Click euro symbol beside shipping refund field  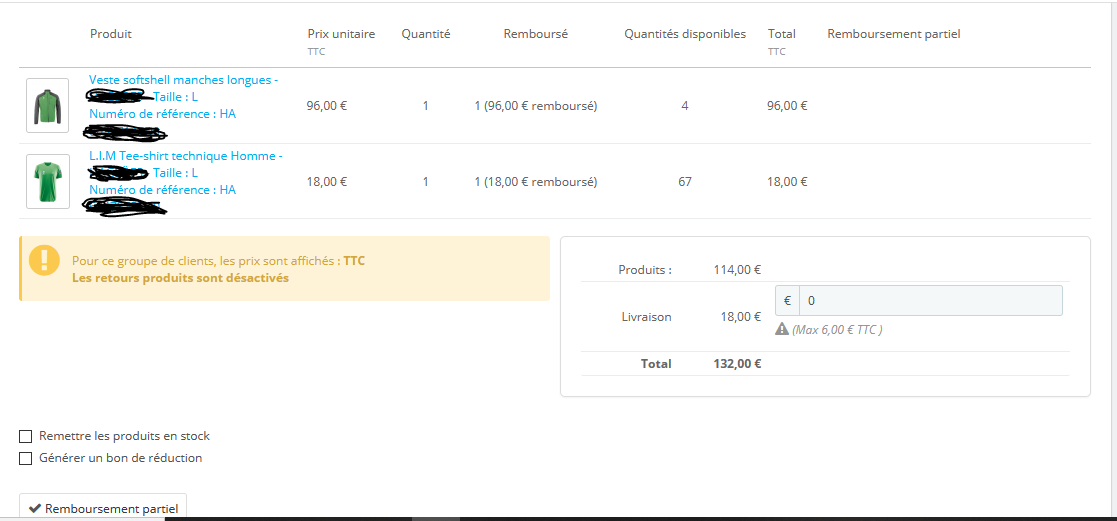787,301
